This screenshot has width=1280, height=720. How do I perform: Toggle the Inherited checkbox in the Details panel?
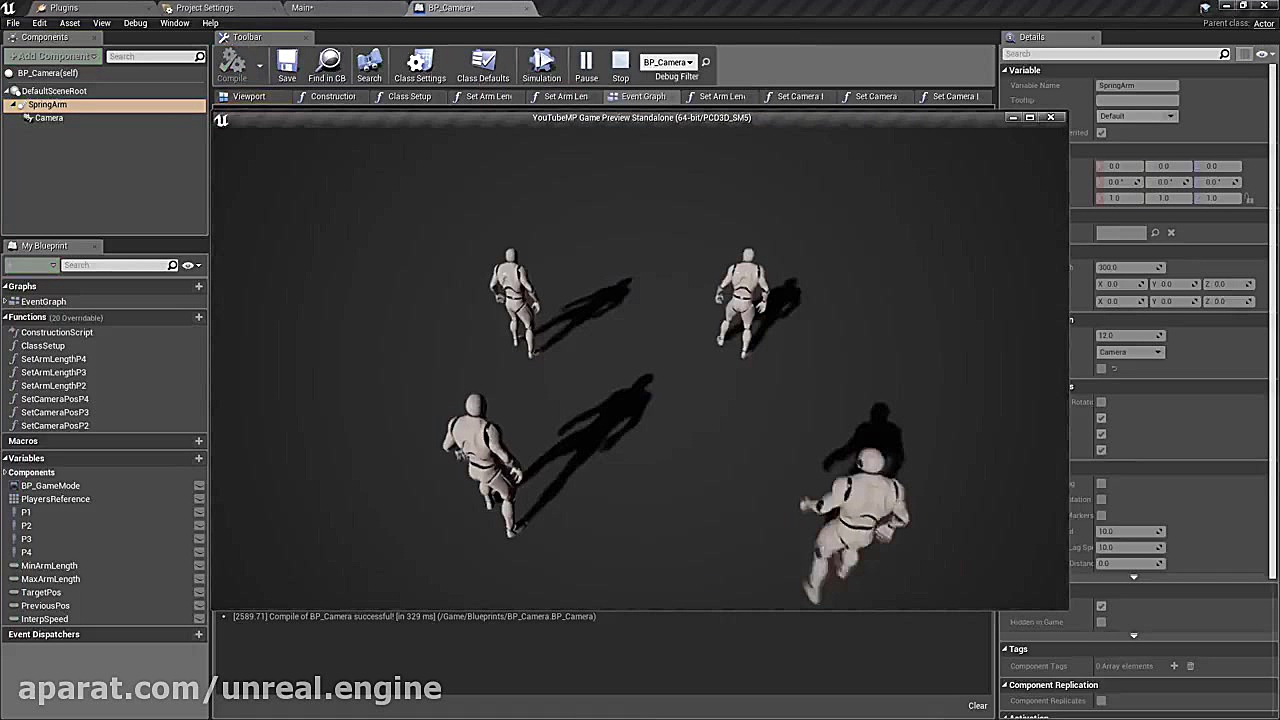click(x=1101, y=132)
